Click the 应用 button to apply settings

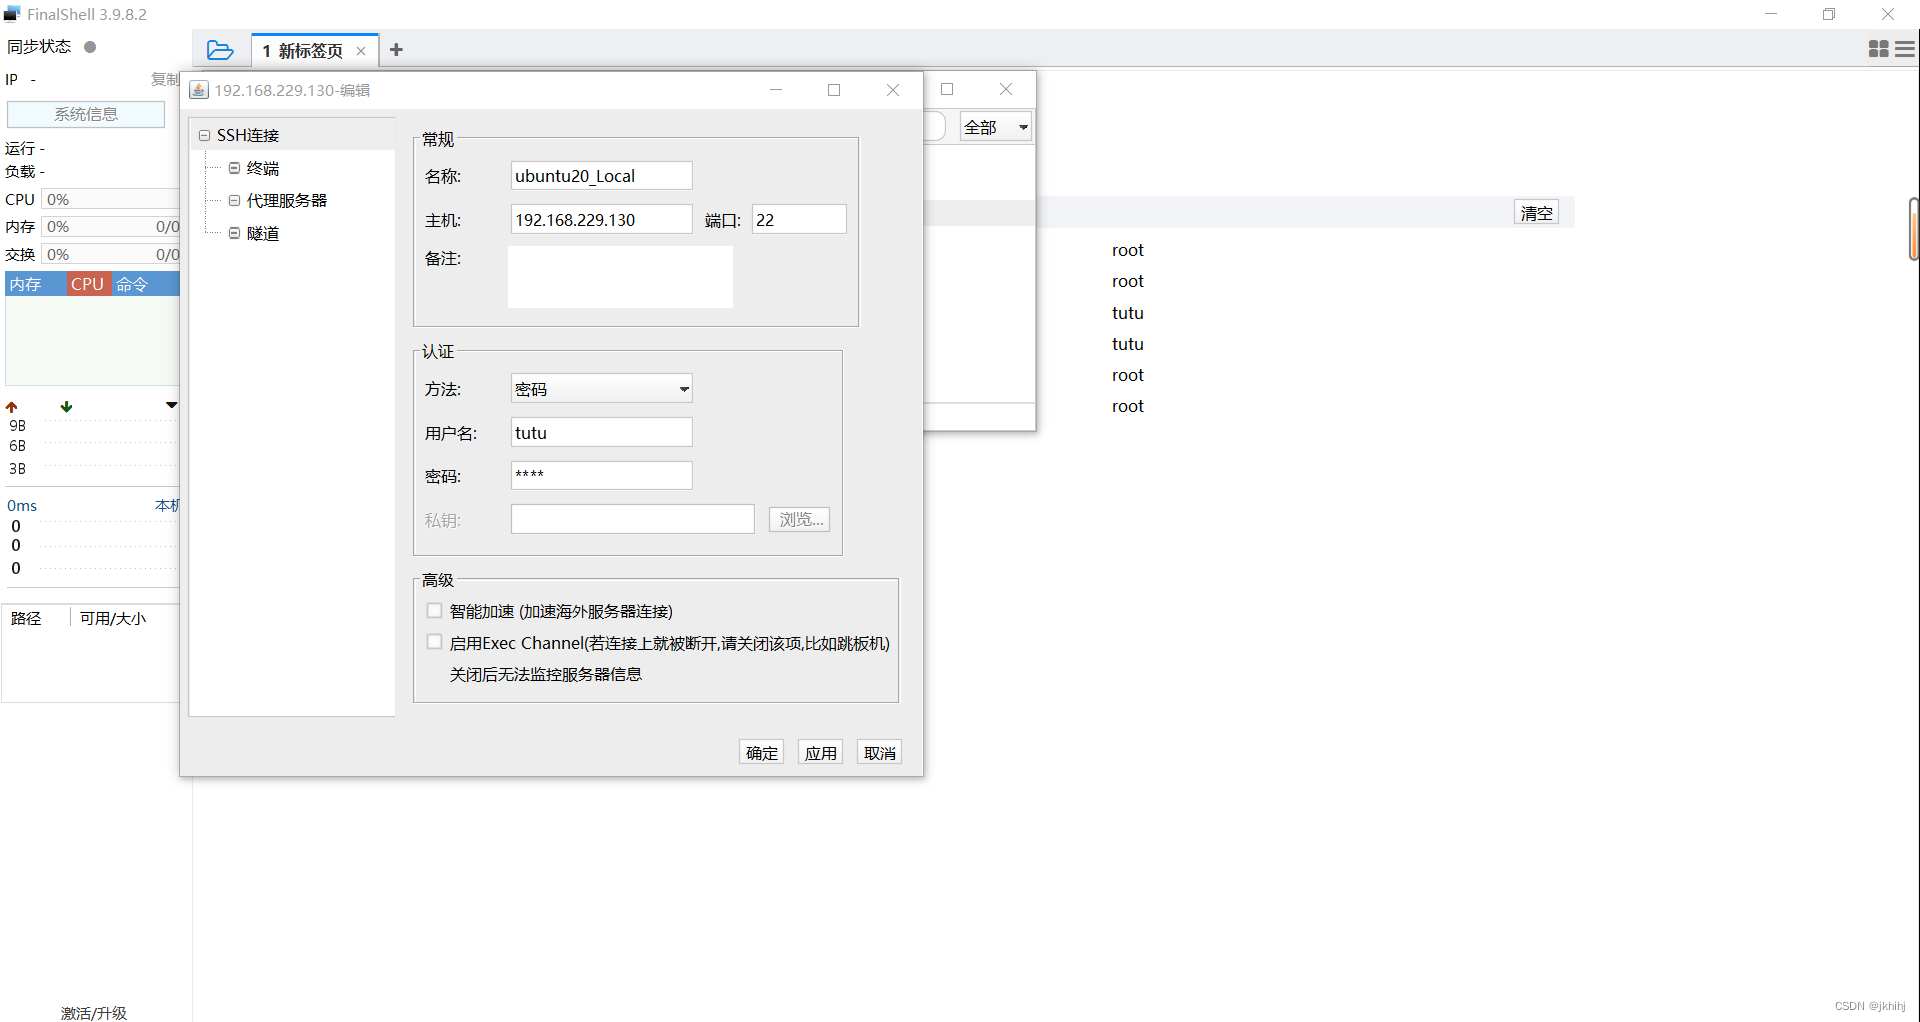click(x=820, y=751)
